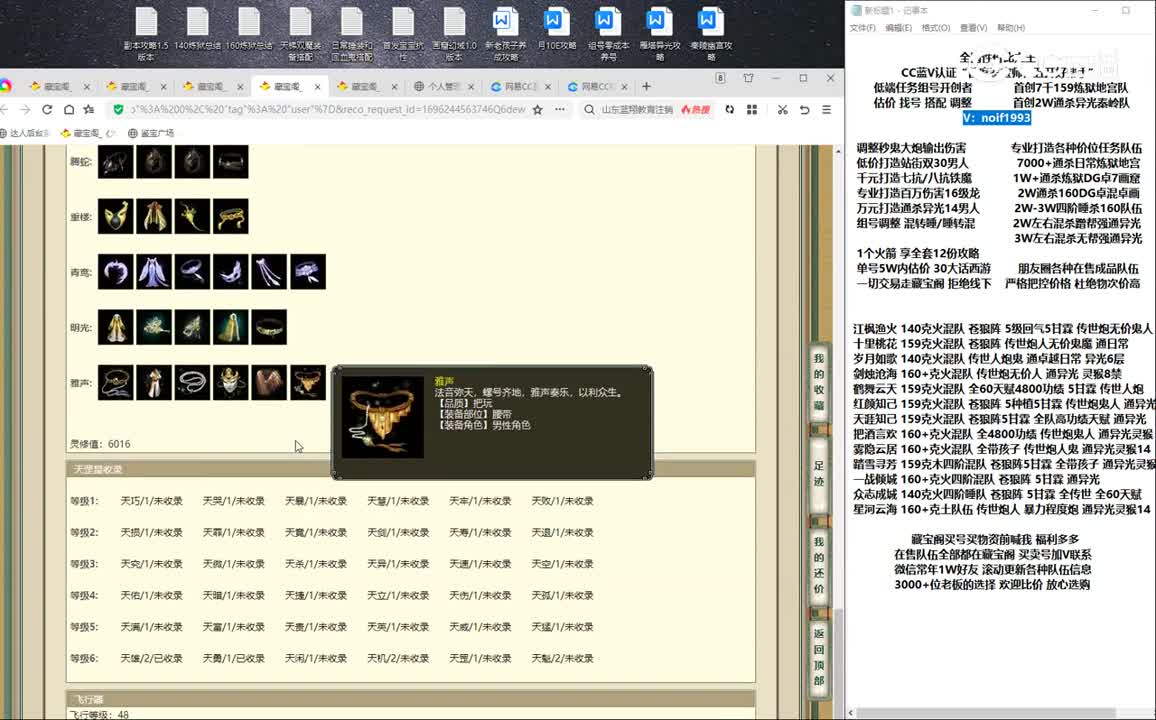The image size is (1156, 720).
Task: Select the white-faced mask icon in 雅声 row
Action: (x=231, y=383)
